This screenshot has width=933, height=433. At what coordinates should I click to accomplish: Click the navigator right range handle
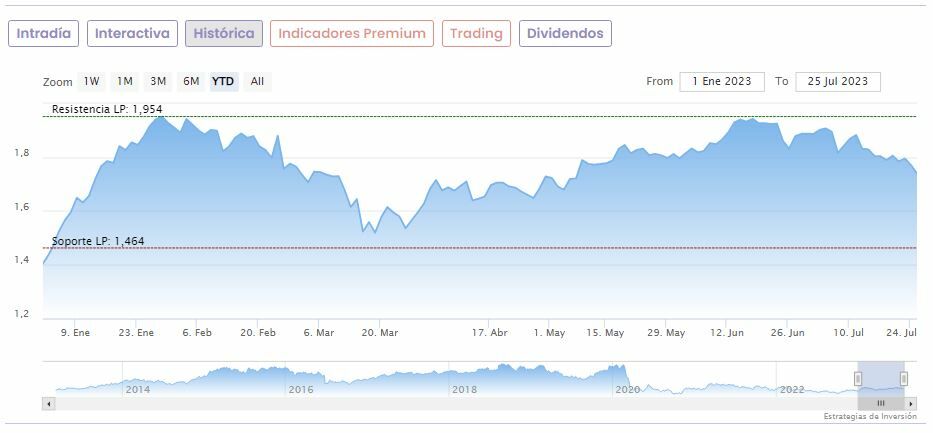point(903,378)
